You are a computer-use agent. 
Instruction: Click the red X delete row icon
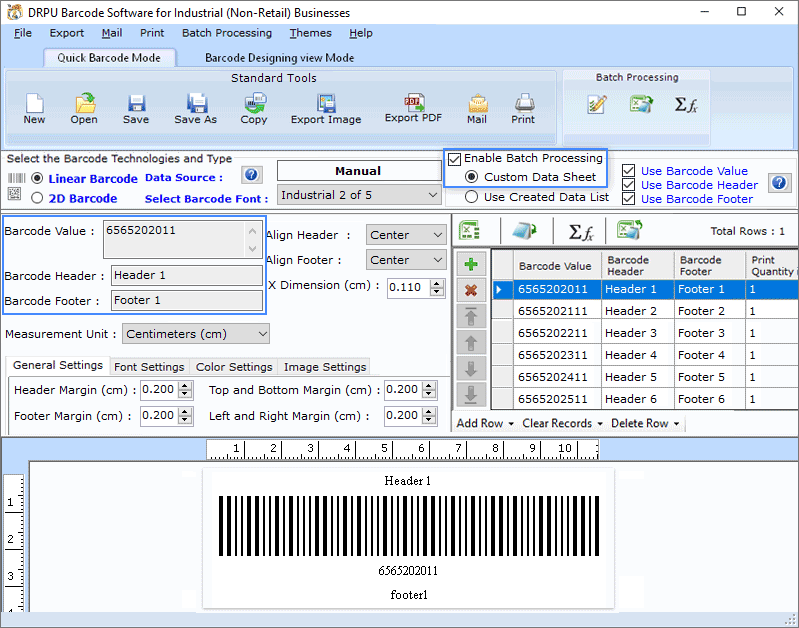pyautogui.click(x=471, y=291)
